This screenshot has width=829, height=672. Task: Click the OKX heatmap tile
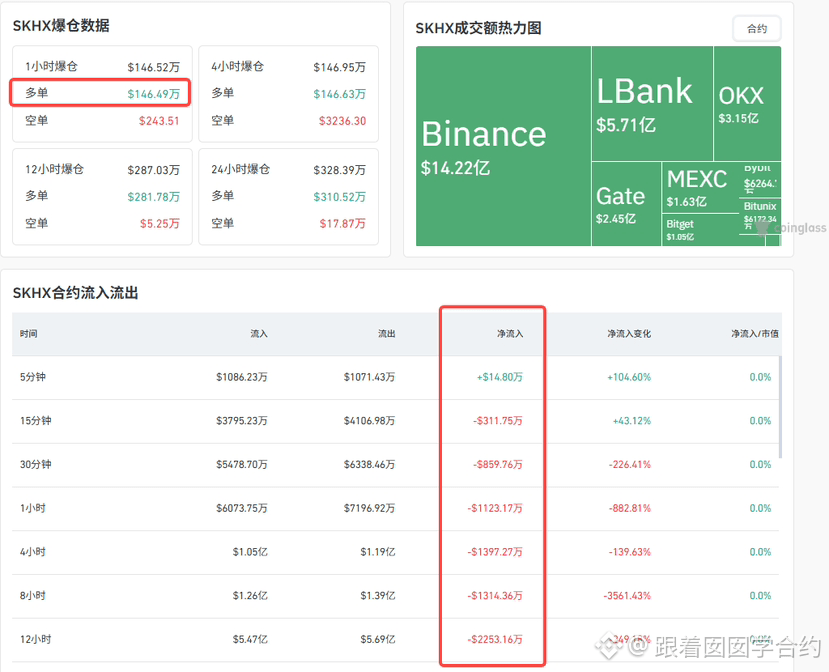[x=747, y=104]
